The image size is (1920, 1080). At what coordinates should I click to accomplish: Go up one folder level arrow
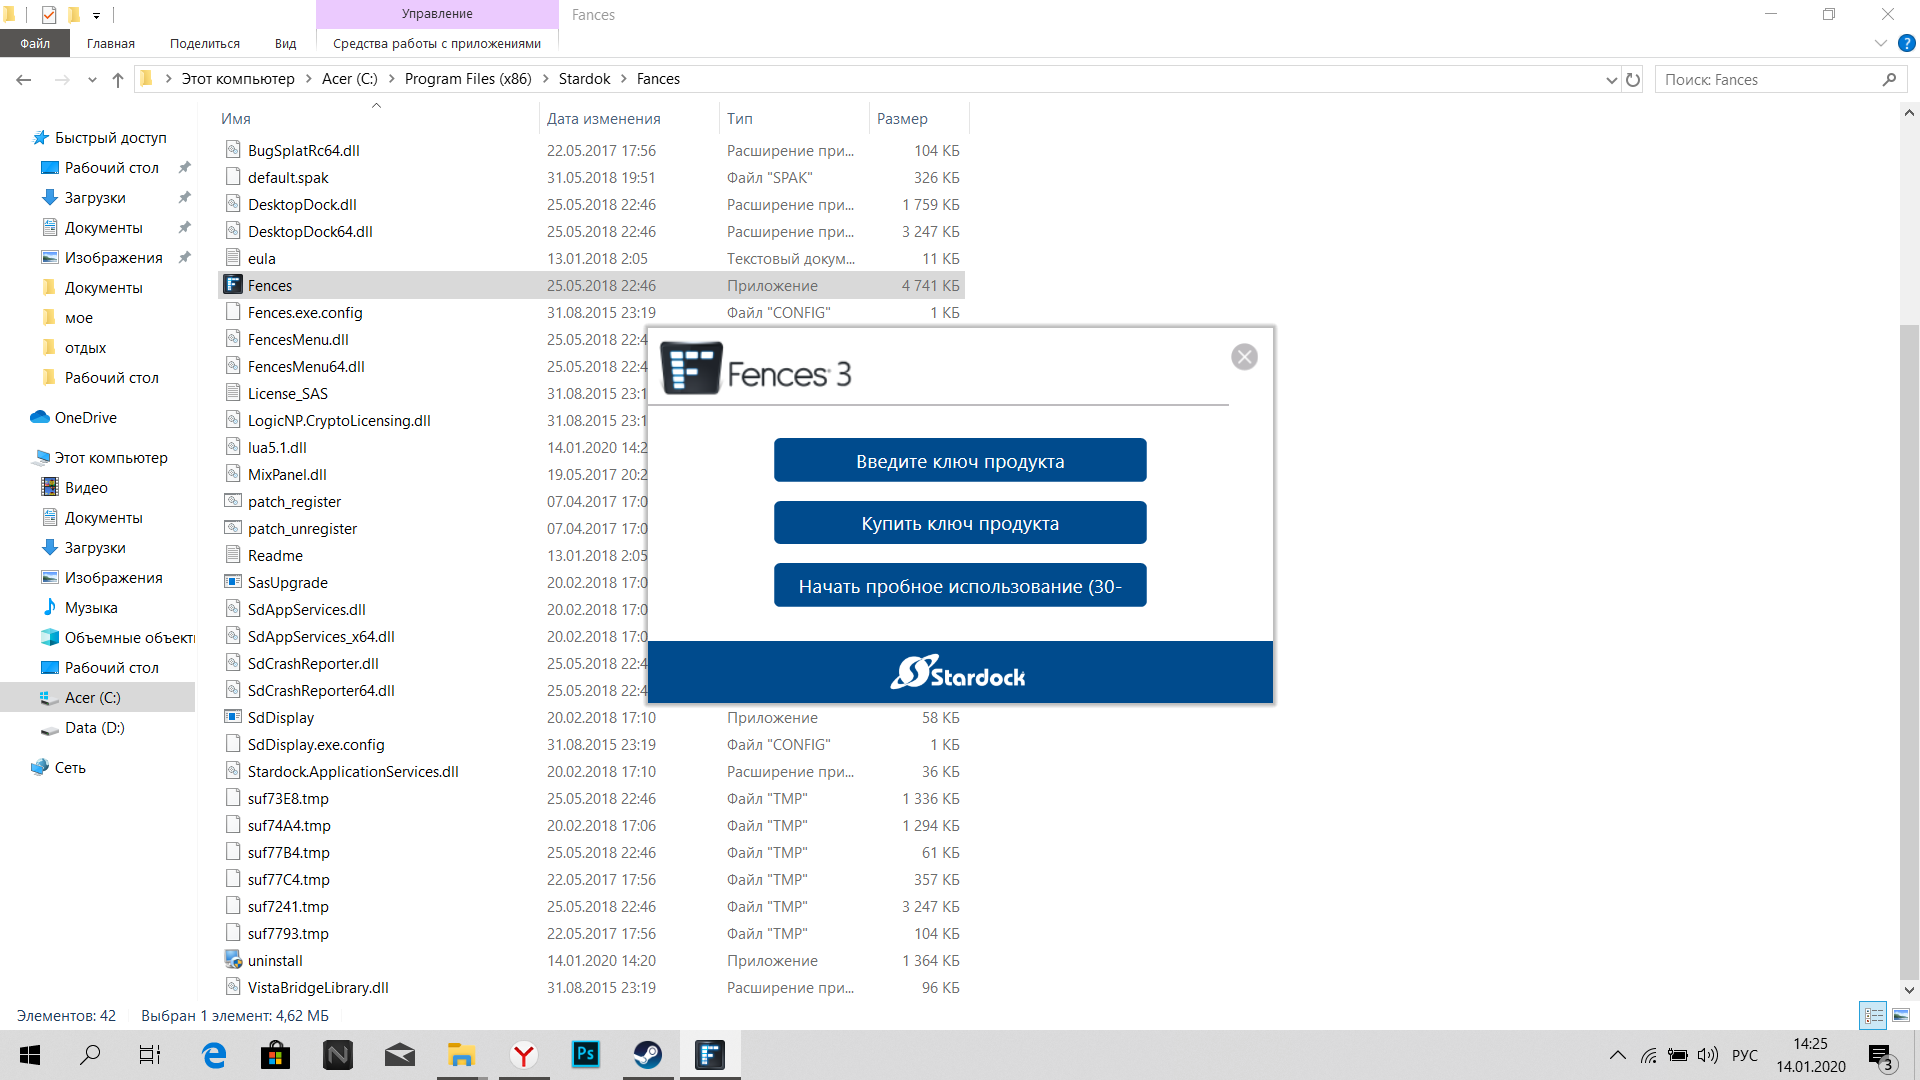(x=118, y=79)
